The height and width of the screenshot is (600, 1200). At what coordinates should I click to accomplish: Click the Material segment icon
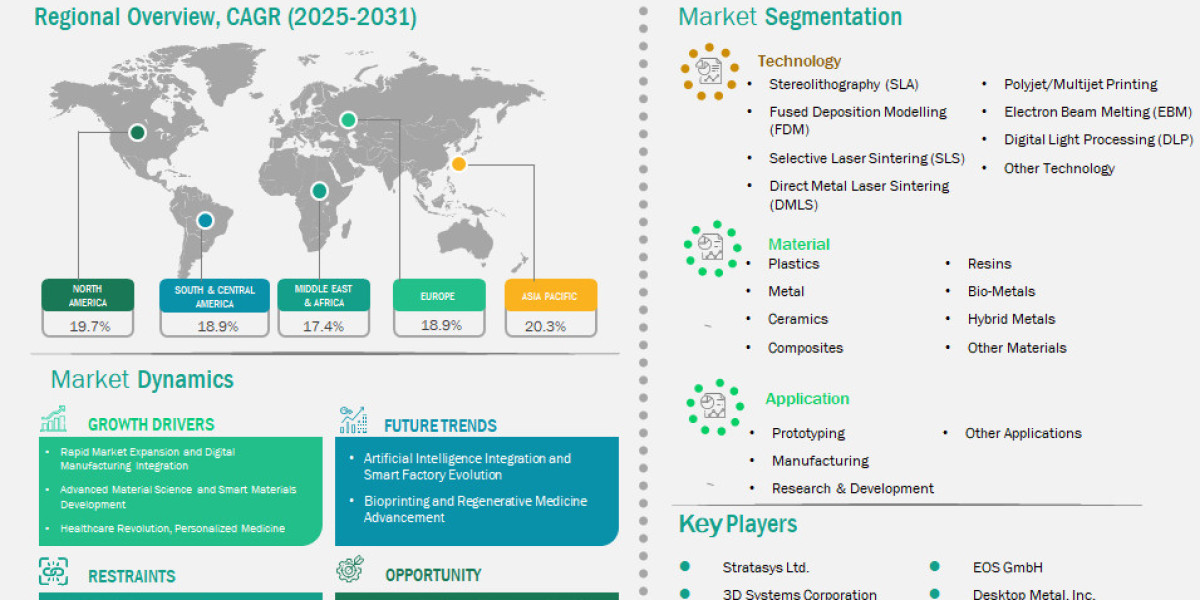tap(712, 248)
